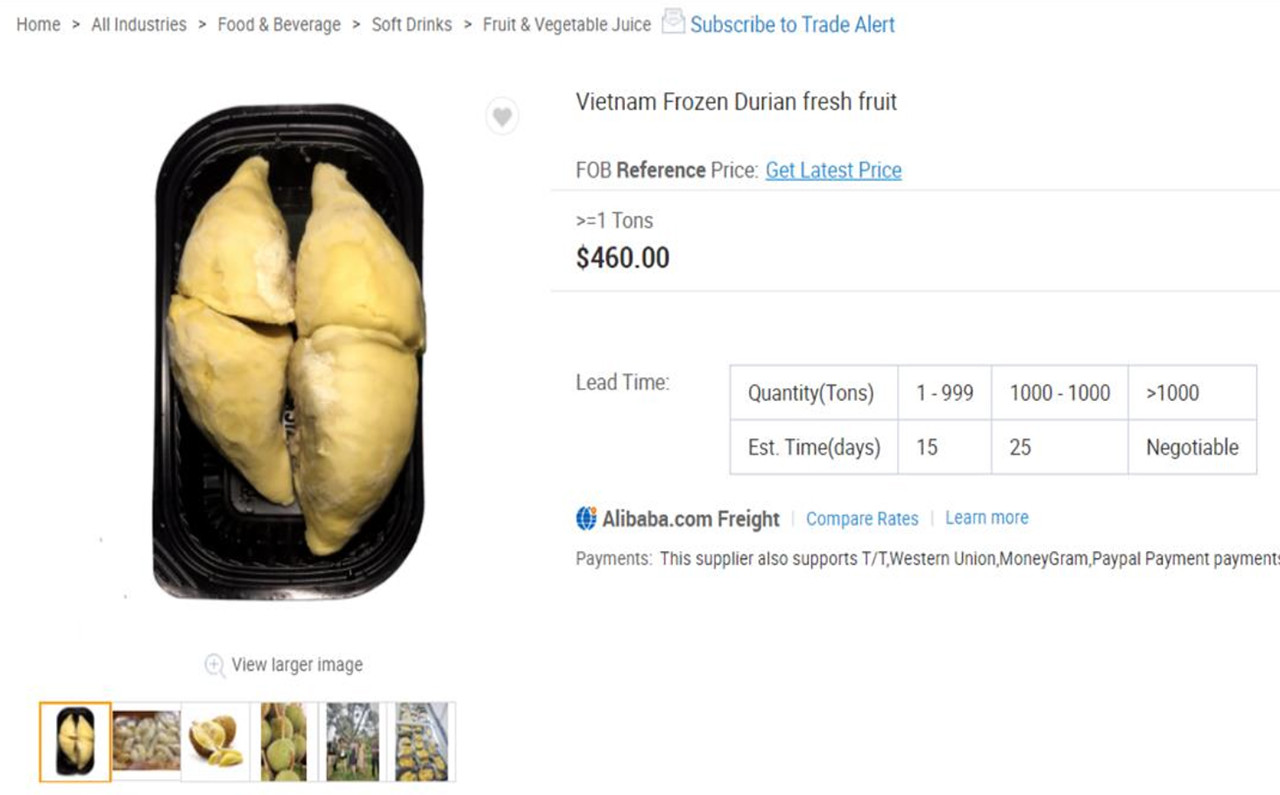
Task: Click View larger image text
Action: pyautogui.click(x=297, y=664)
